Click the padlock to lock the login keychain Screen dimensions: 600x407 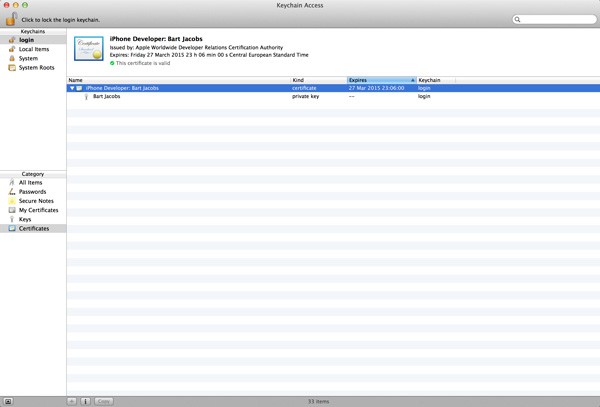click(x=11, y=18)
